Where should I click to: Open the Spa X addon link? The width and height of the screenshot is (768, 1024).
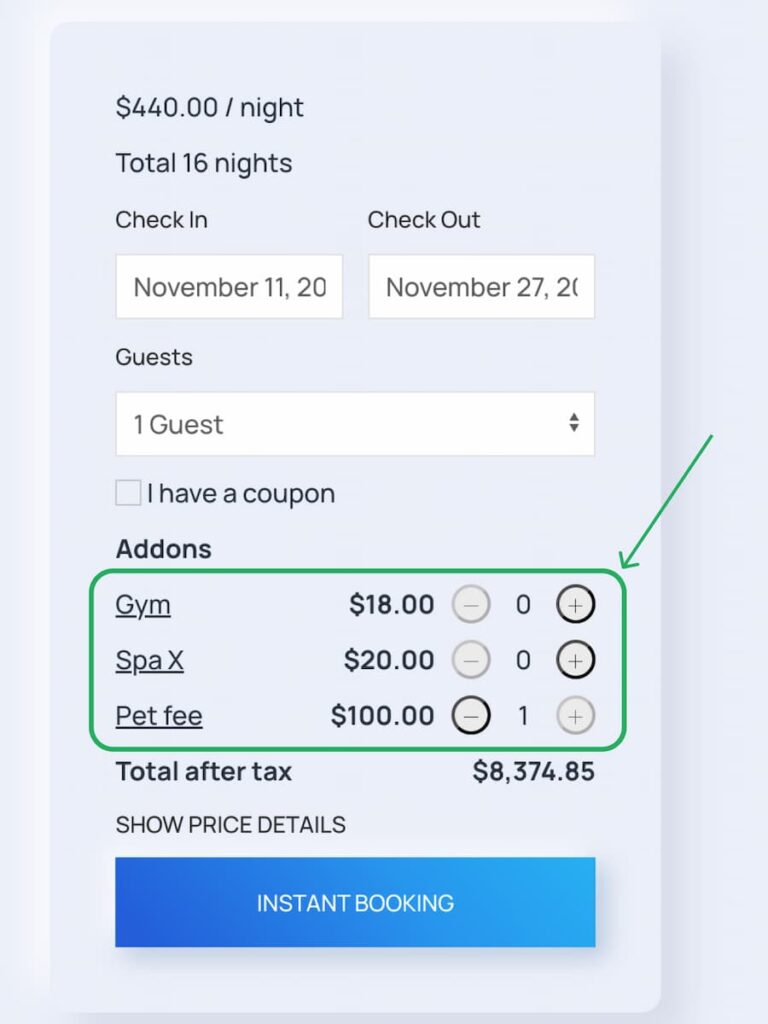150,661
